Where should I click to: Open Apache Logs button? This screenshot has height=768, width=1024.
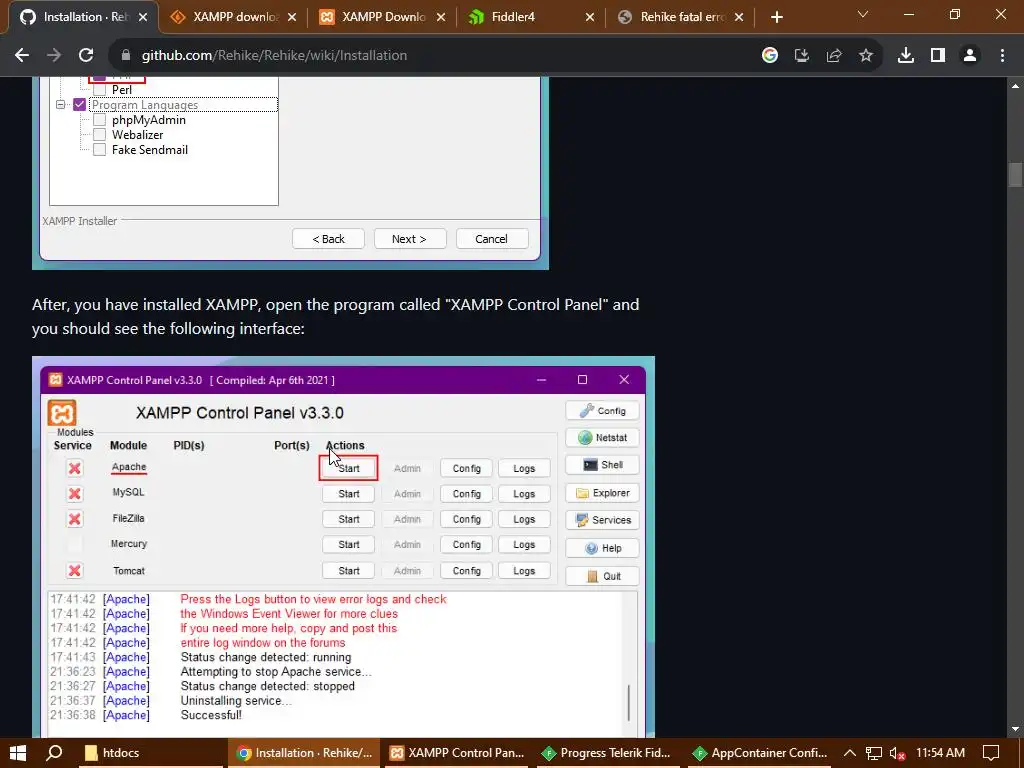point(524,468)
